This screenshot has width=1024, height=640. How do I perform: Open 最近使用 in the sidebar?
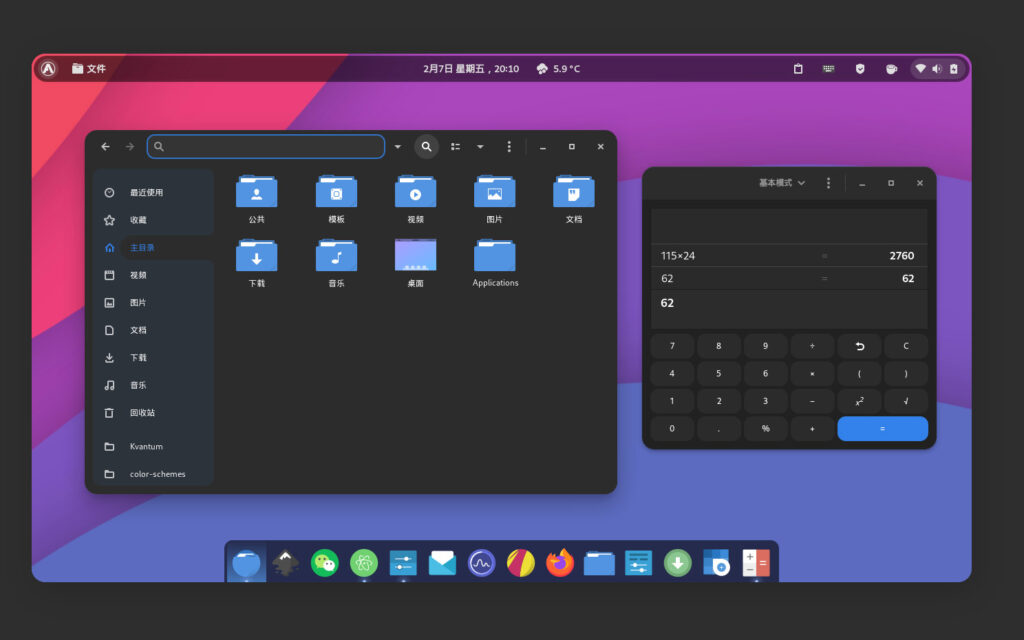(x=154, y=193)
